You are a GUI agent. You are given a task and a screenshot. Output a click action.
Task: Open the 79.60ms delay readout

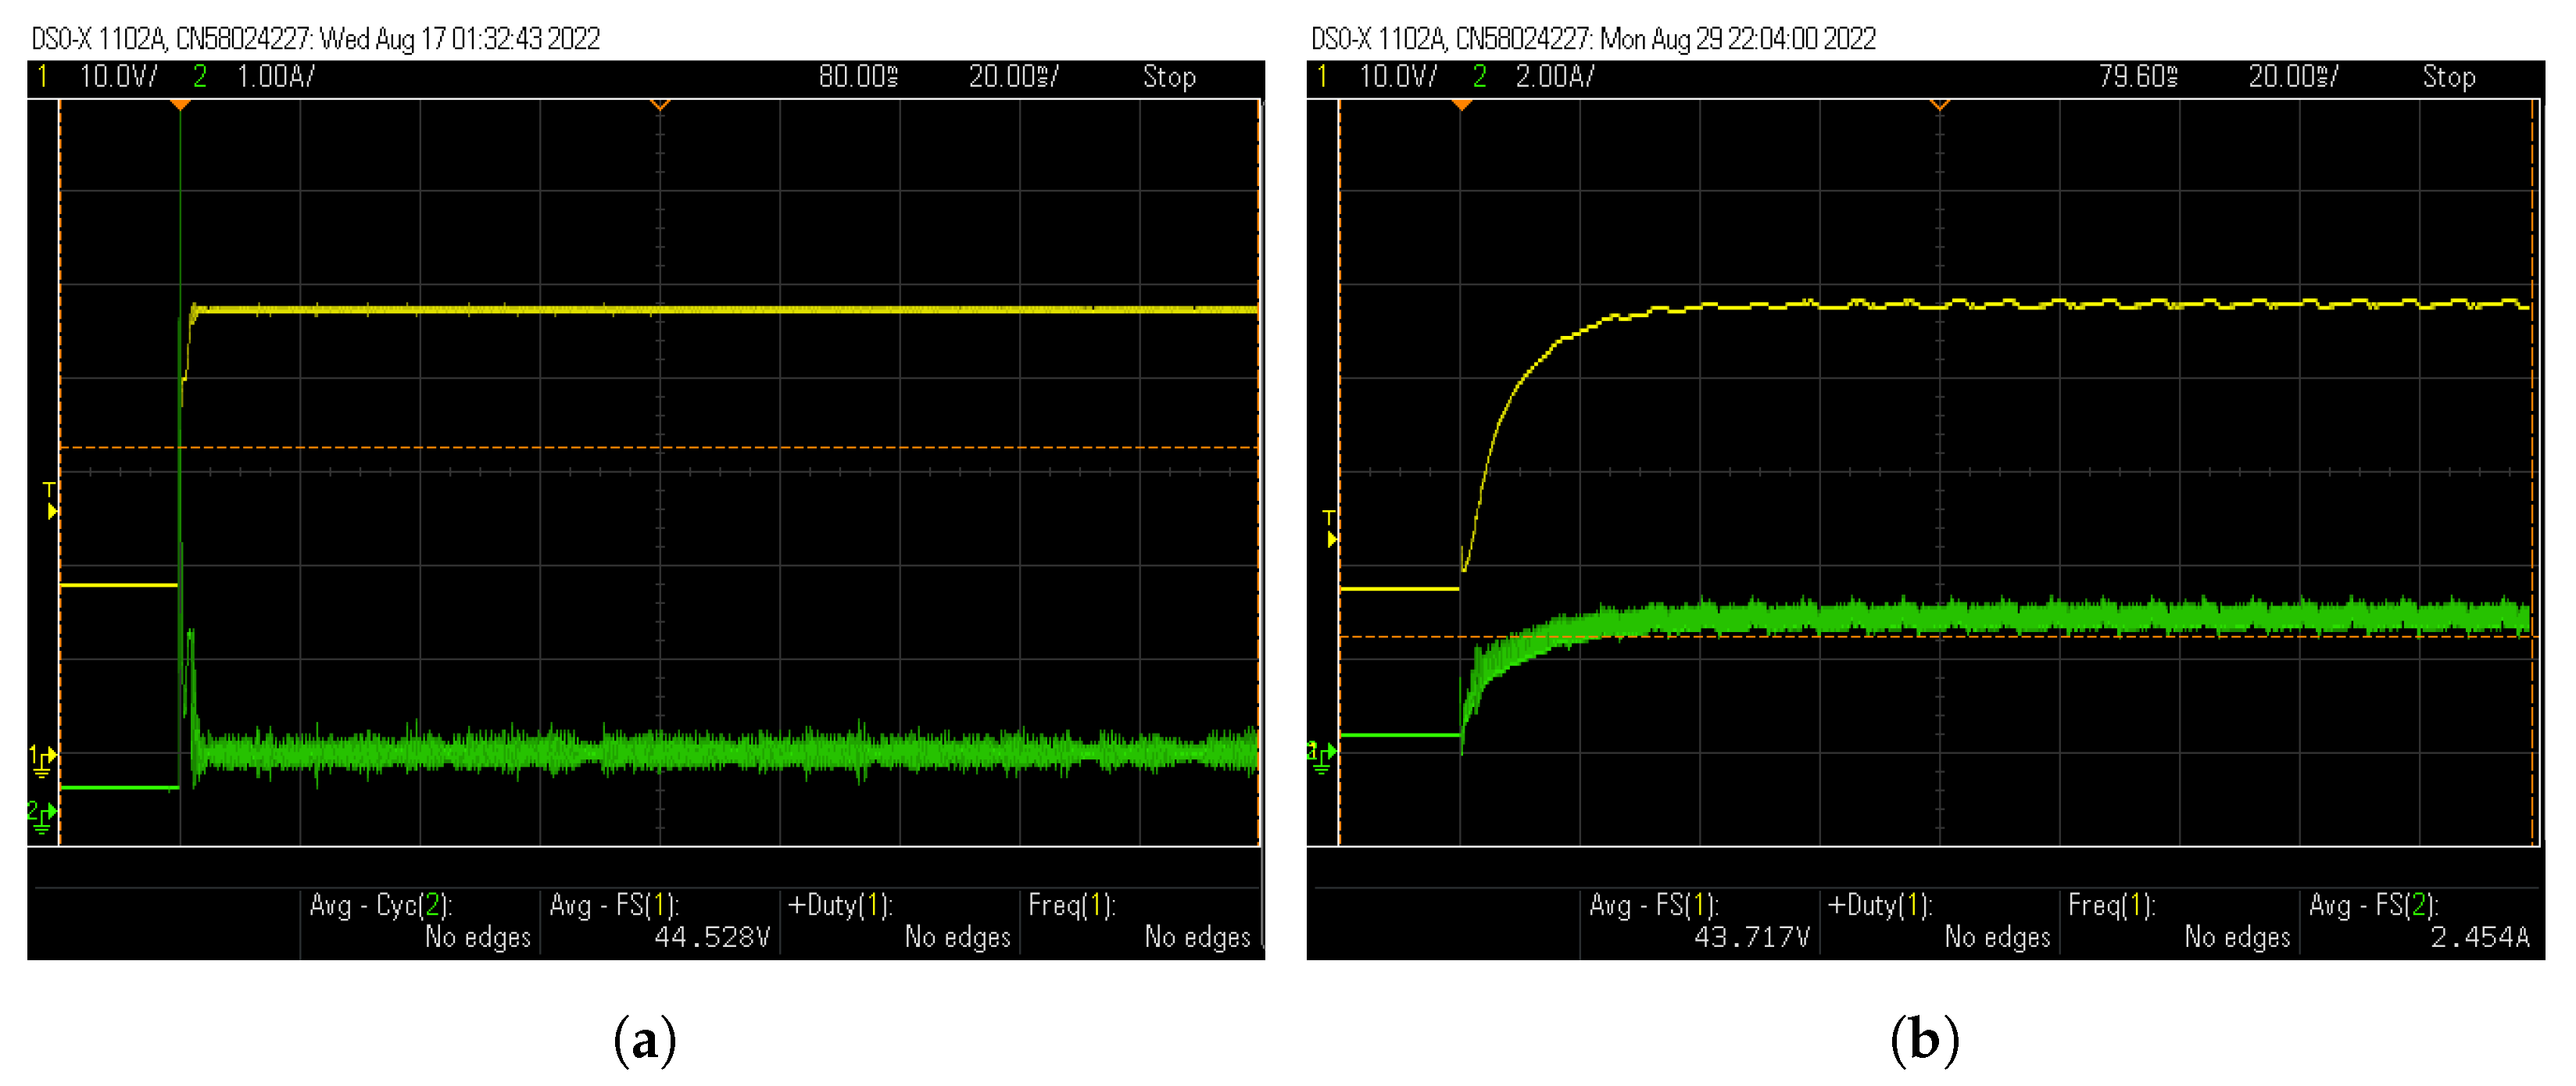[2138, 77]
